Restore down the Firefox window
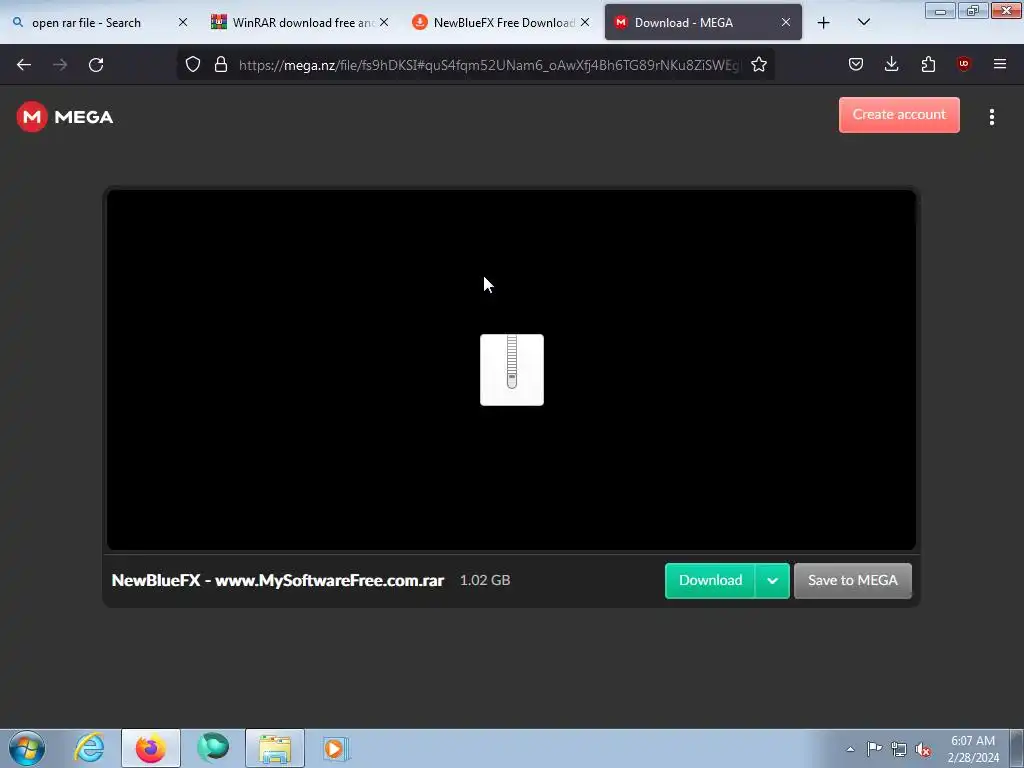This screenshot has width=1024, height=768. click(972, 10)
